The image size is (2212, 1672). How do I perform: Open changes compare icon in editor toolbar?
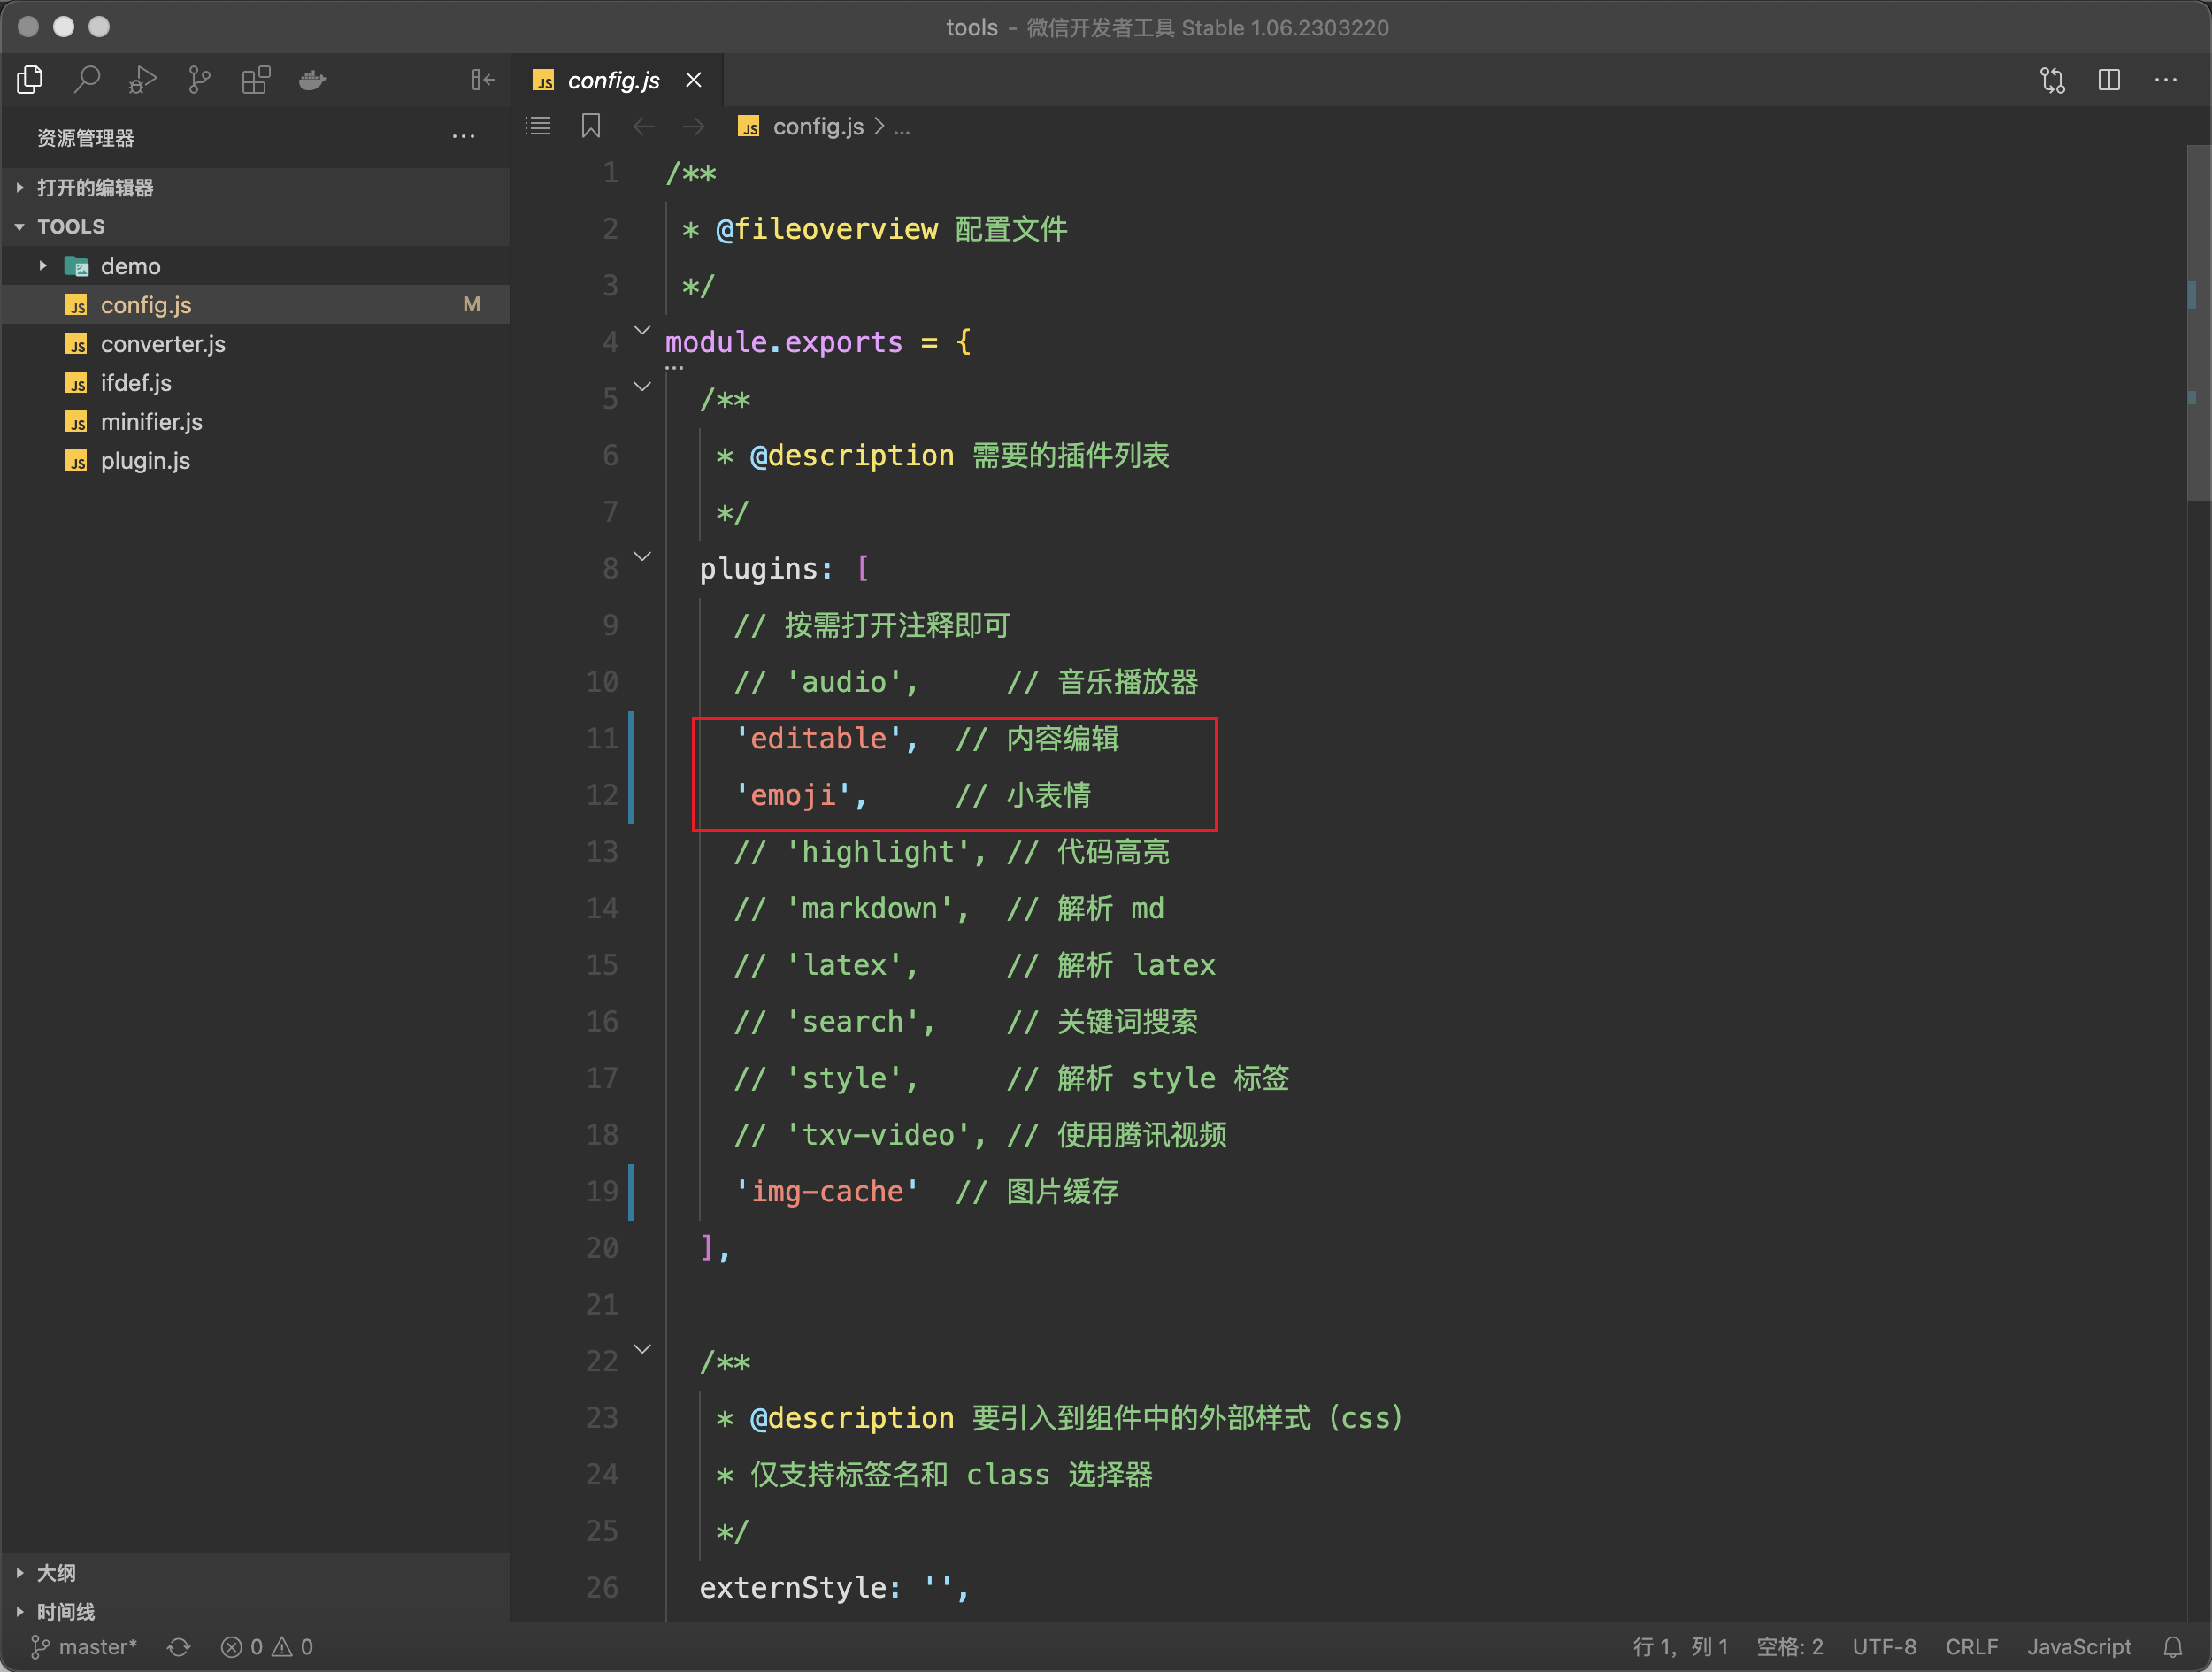[x=2052, y=80]
